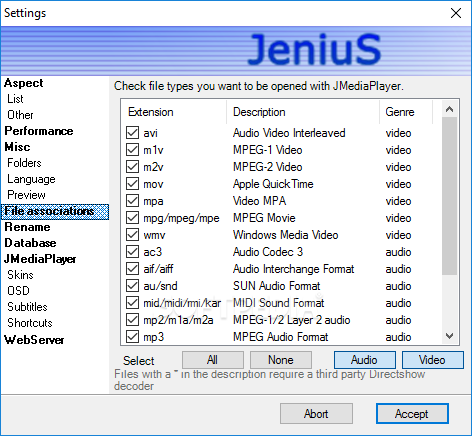Click the Abort button
Viewport: 472px width, 436px height.
coord(316,414)
